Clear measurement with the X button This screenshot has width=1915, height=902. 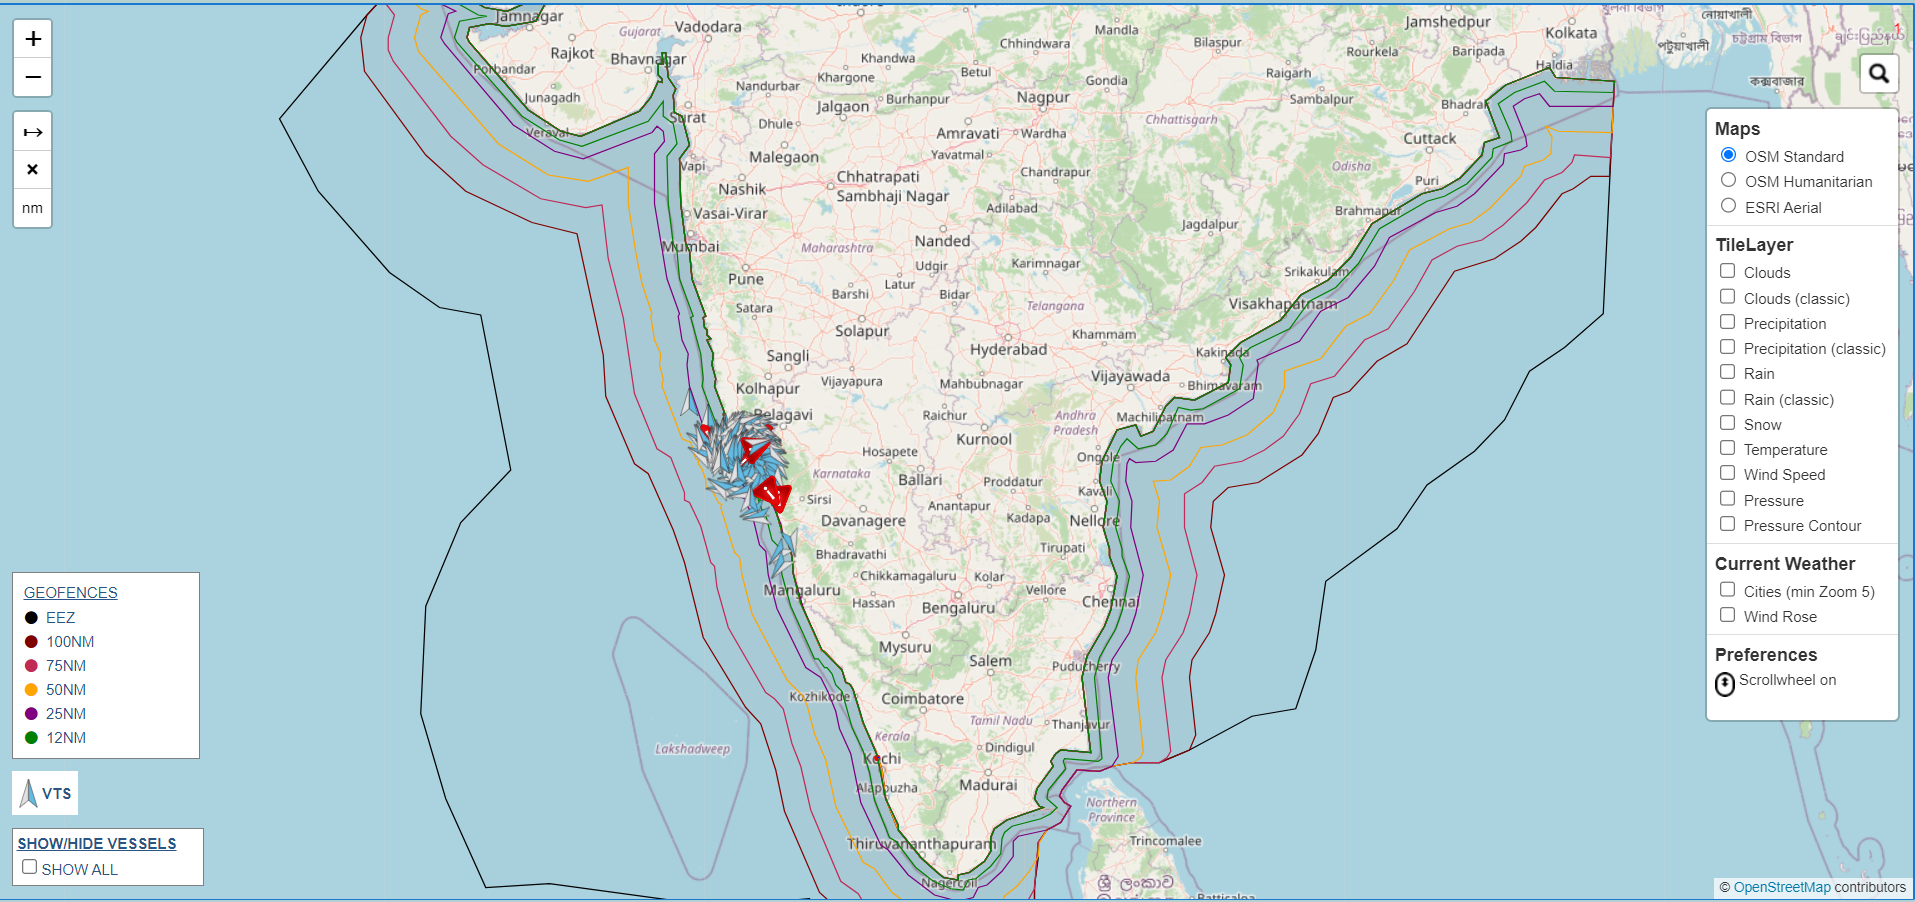[33, 170]
